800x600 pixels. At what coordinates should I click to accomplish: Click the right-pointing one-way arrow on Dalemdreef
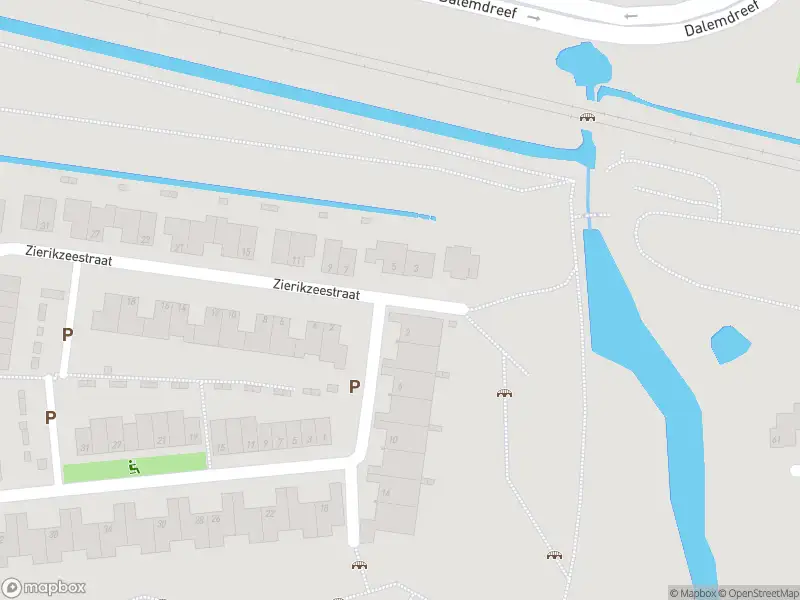click(534, 18)
